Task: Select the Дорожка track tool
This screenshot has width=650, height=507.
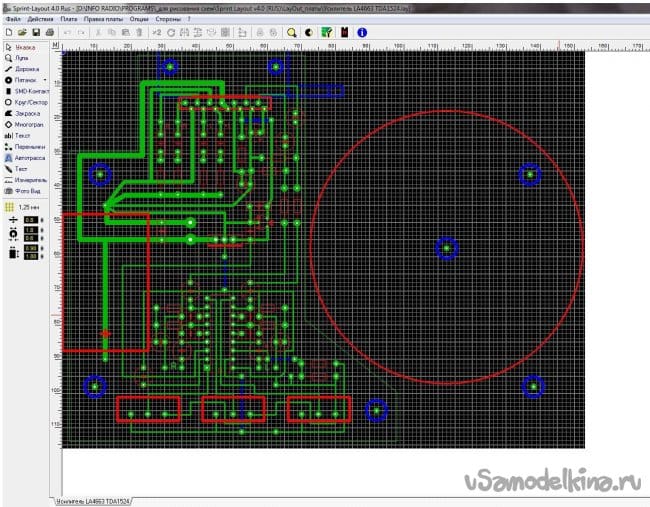Action: tap(25, 68)
